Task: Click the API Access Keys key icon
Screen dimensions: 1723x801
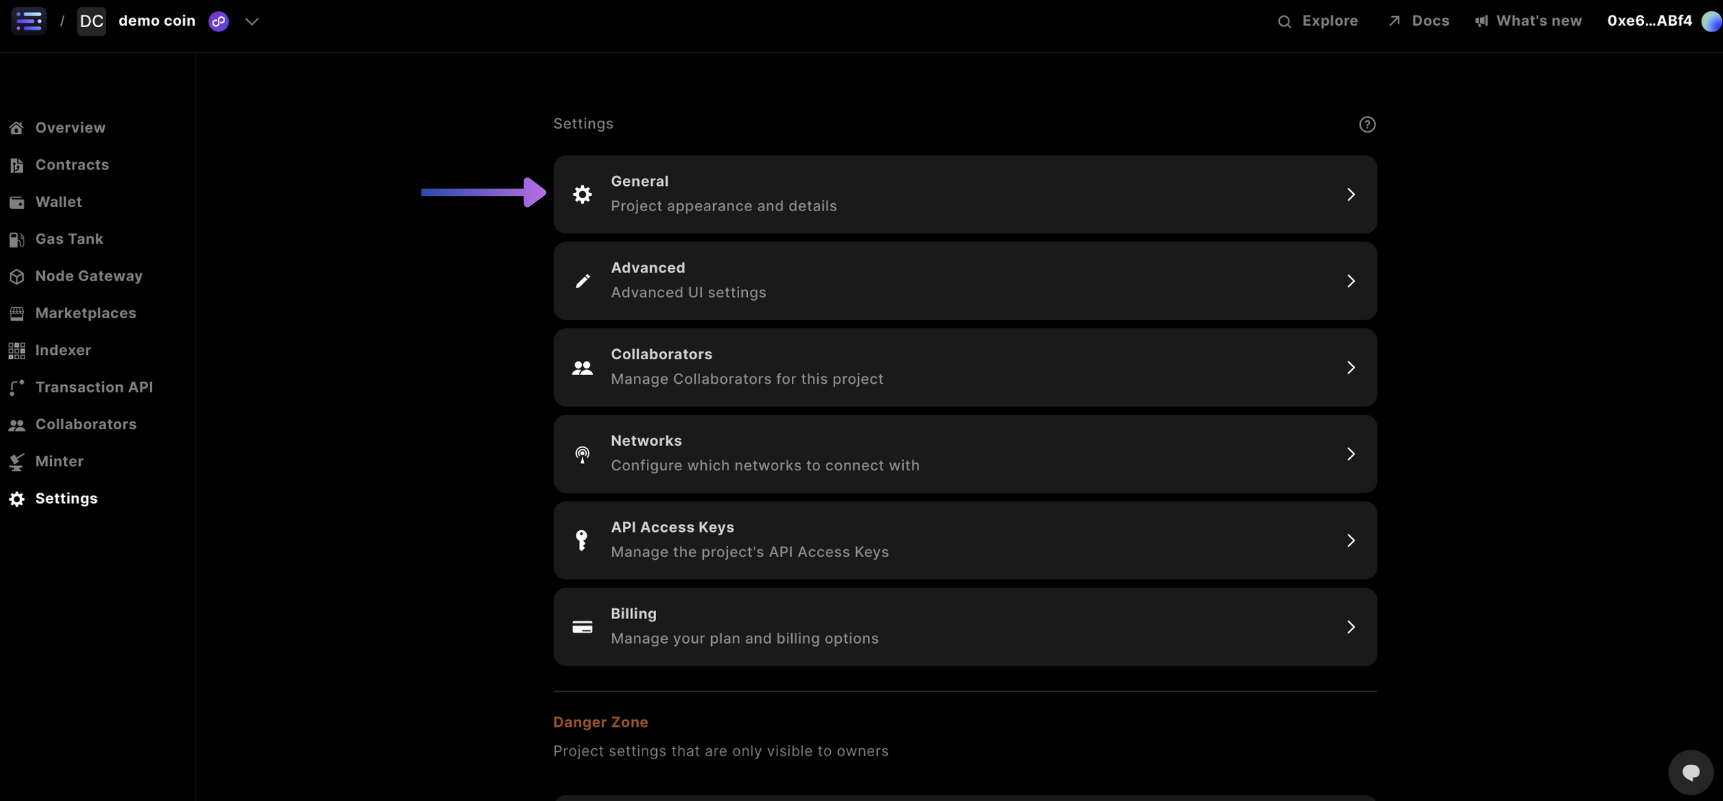Action: click(x=582, y=540)
